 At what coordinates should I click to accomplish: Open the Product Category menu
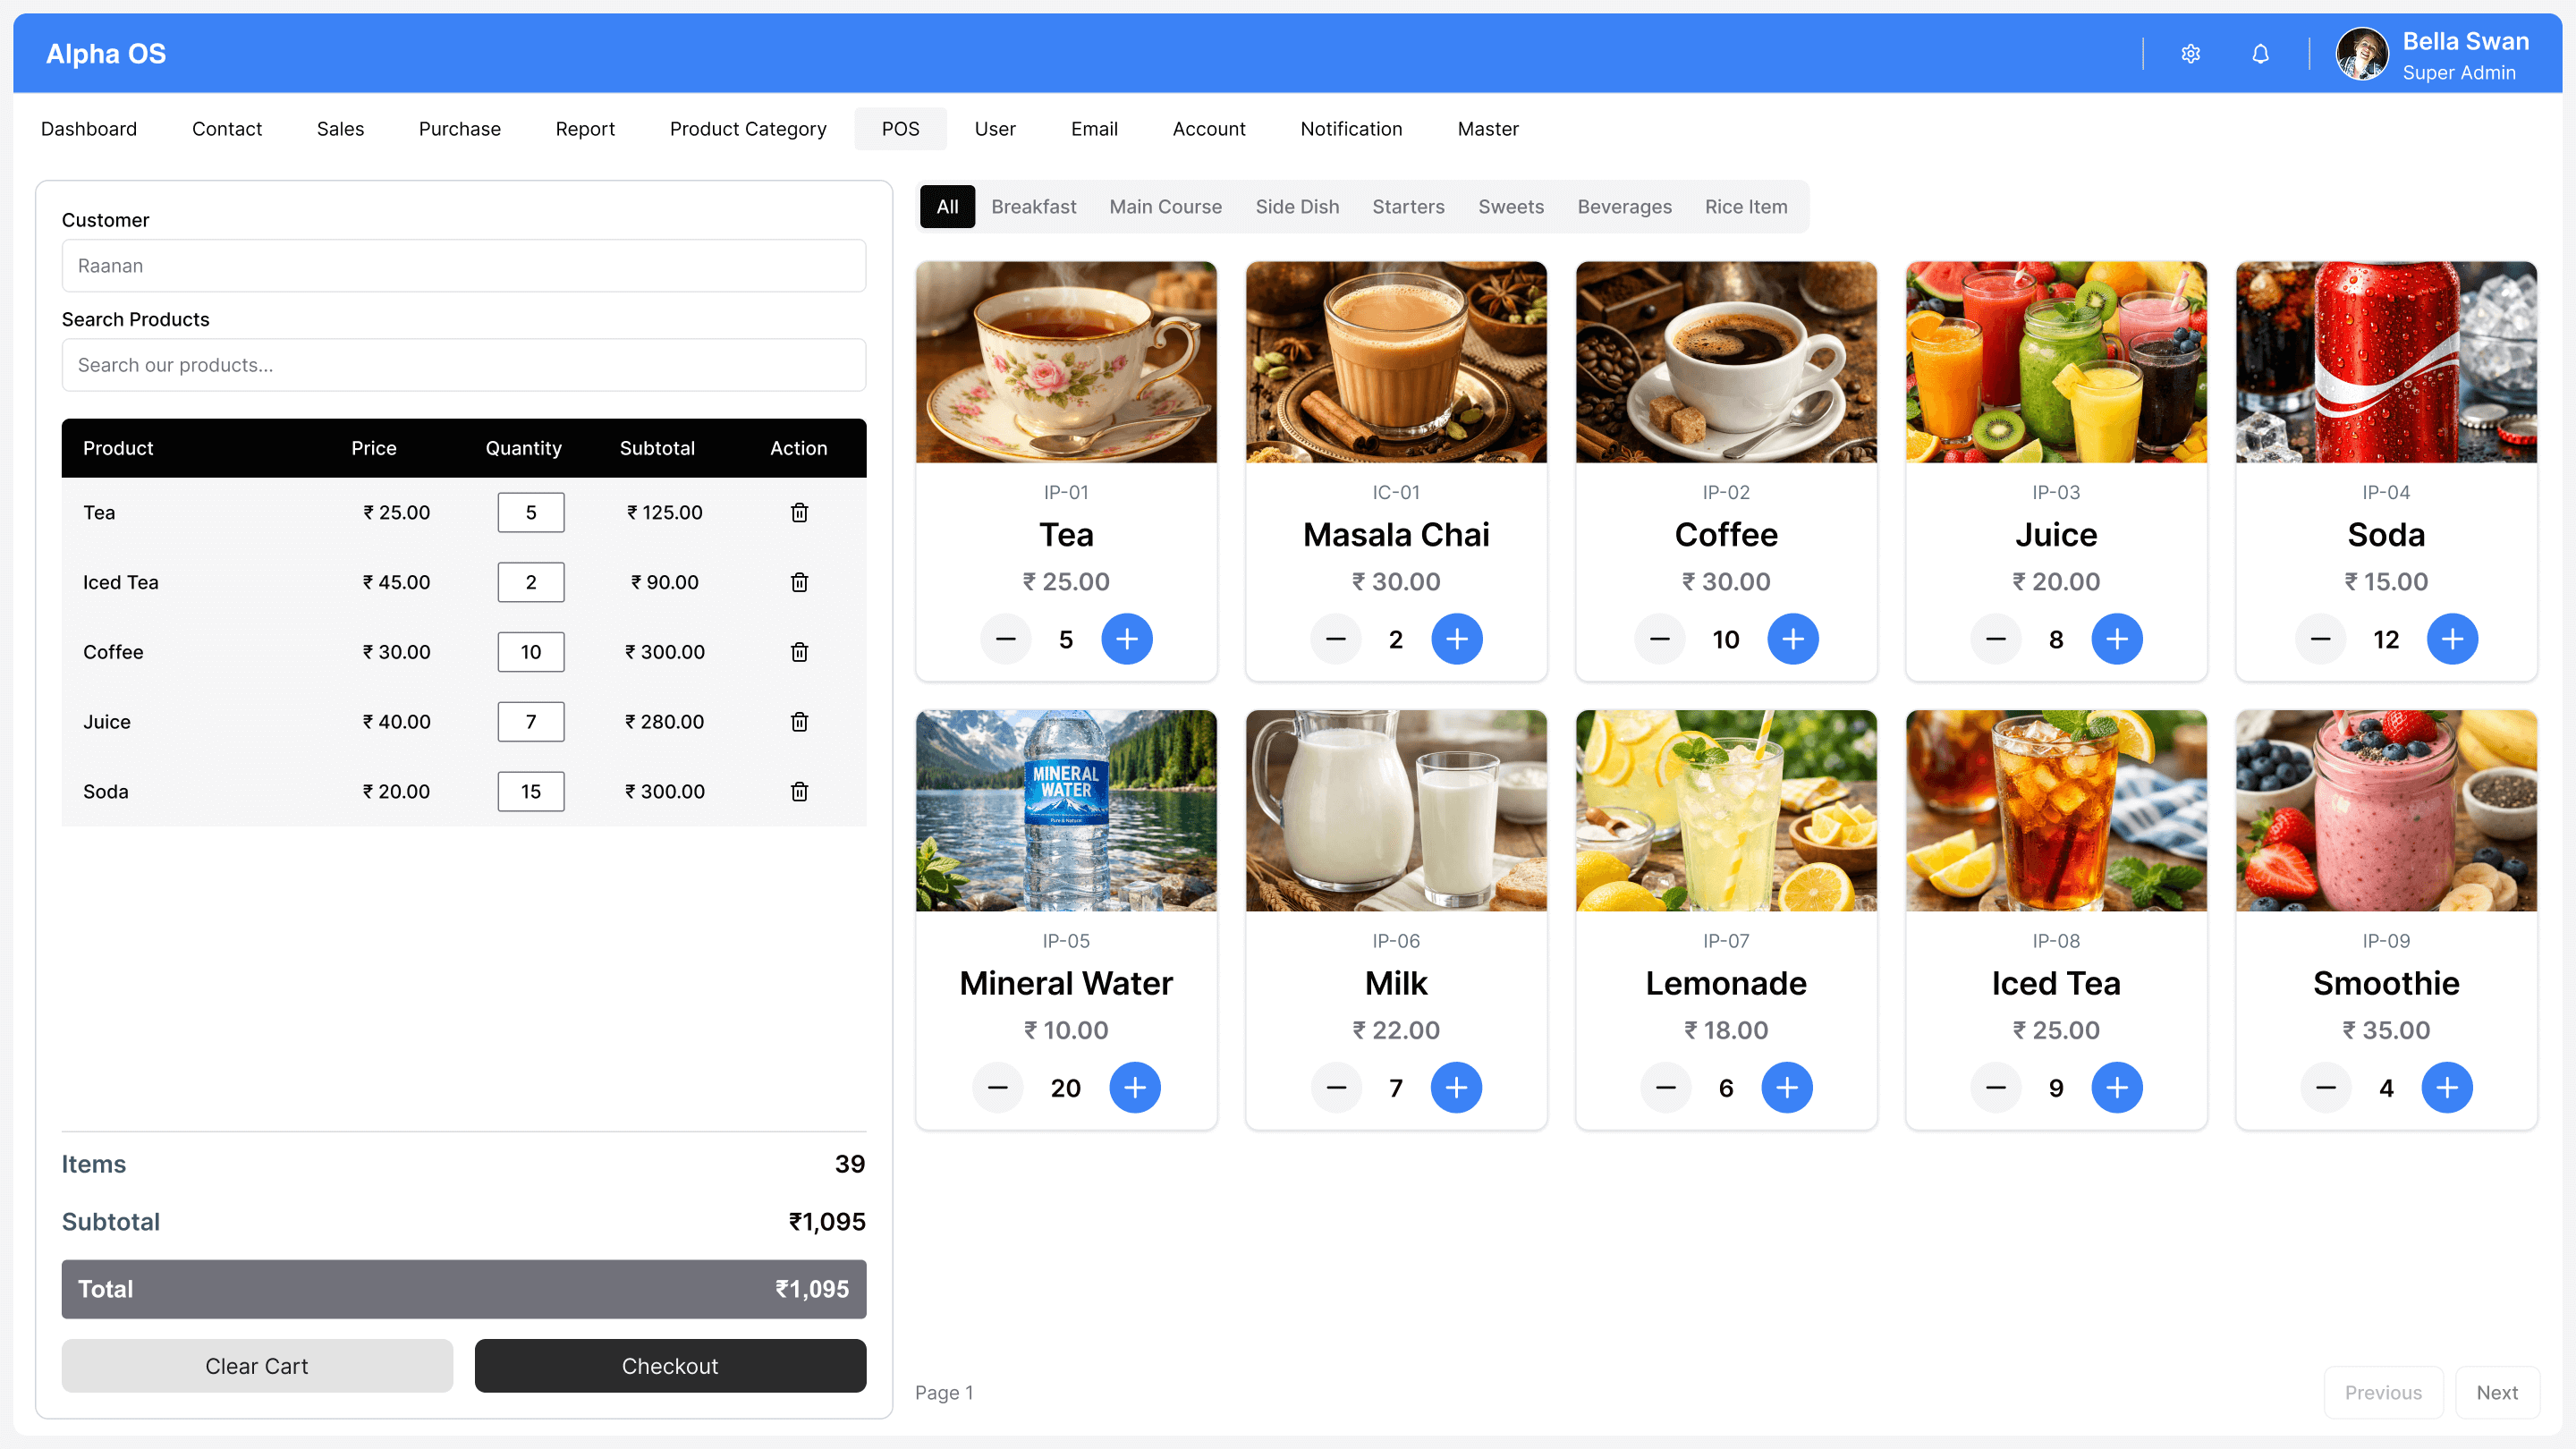click(747, 129)
